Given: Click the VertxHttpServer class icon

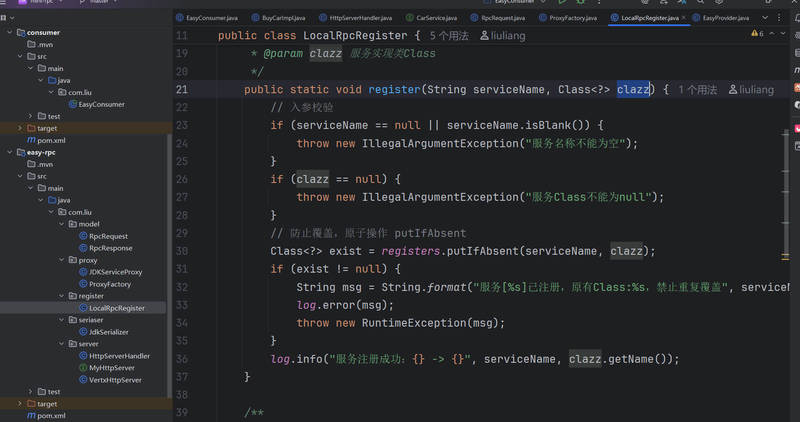Looking at the screenshot, I should pyautogui.click(x=83, y=380).
